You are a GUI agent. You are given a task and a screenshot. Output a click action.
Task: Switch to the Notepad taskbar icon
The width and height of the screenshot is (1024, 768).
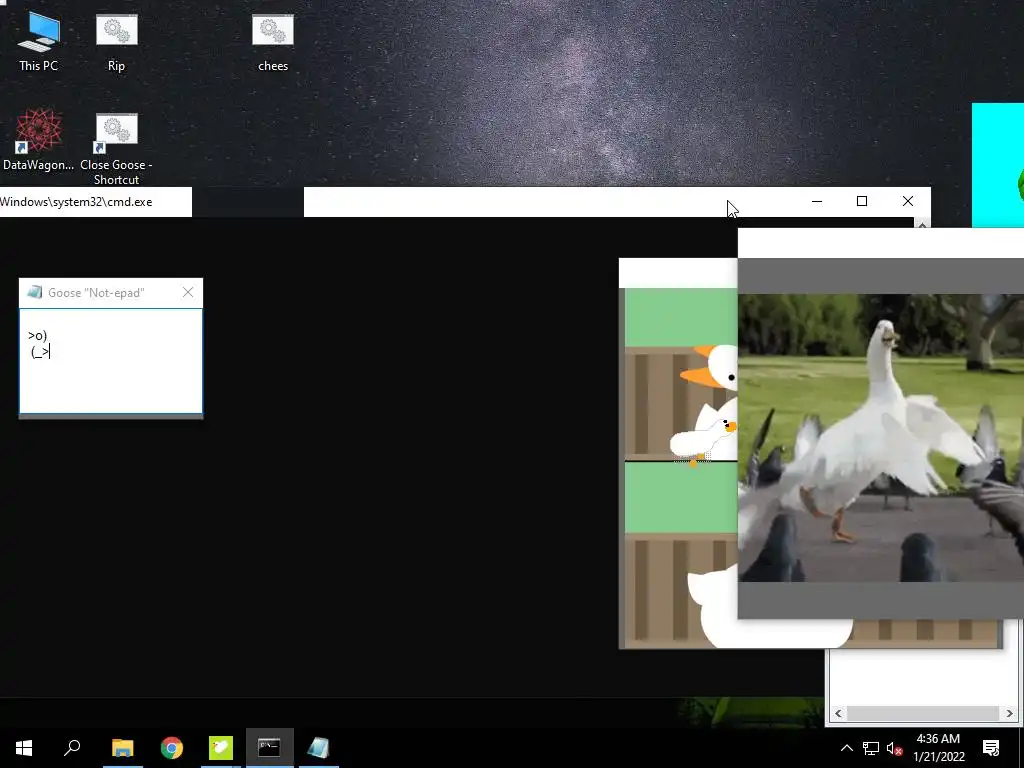(318, 748)
